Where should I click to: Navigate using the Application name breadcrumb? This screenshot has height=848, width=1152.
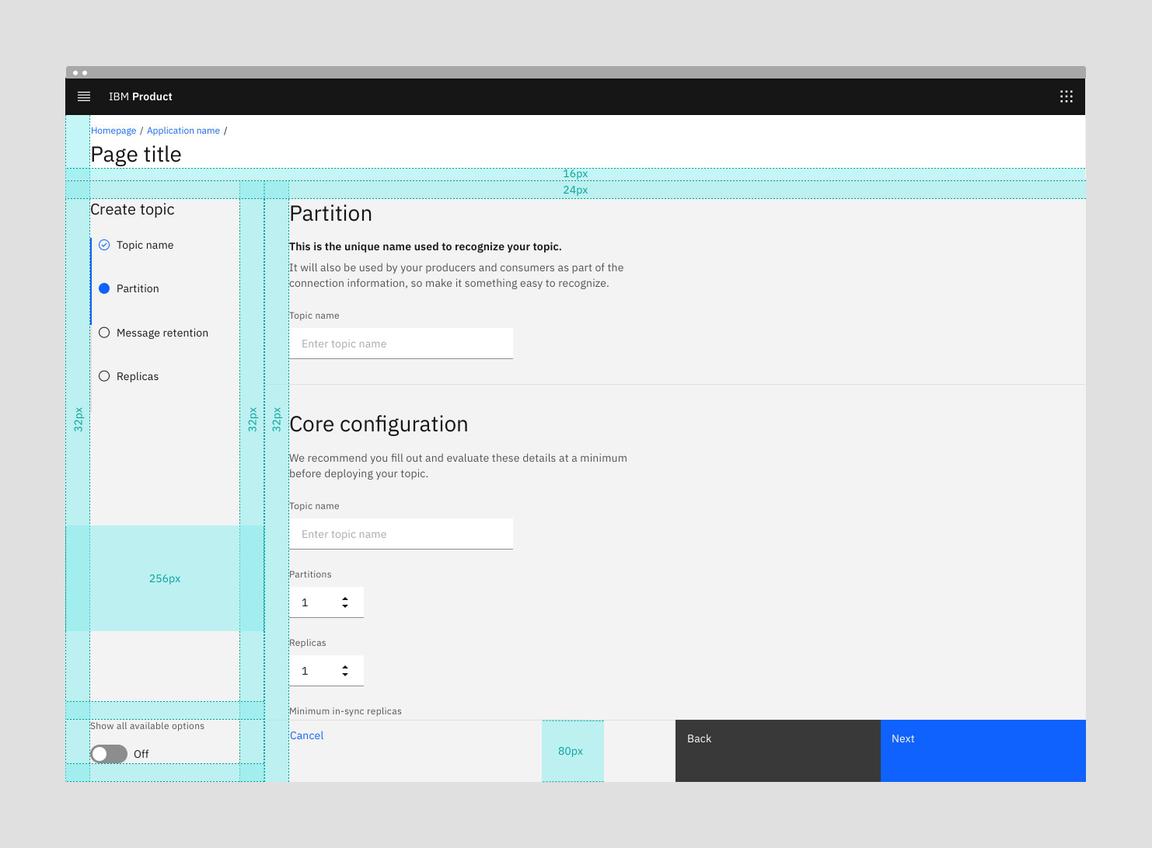pyautogui.click(x=183, y=130)
